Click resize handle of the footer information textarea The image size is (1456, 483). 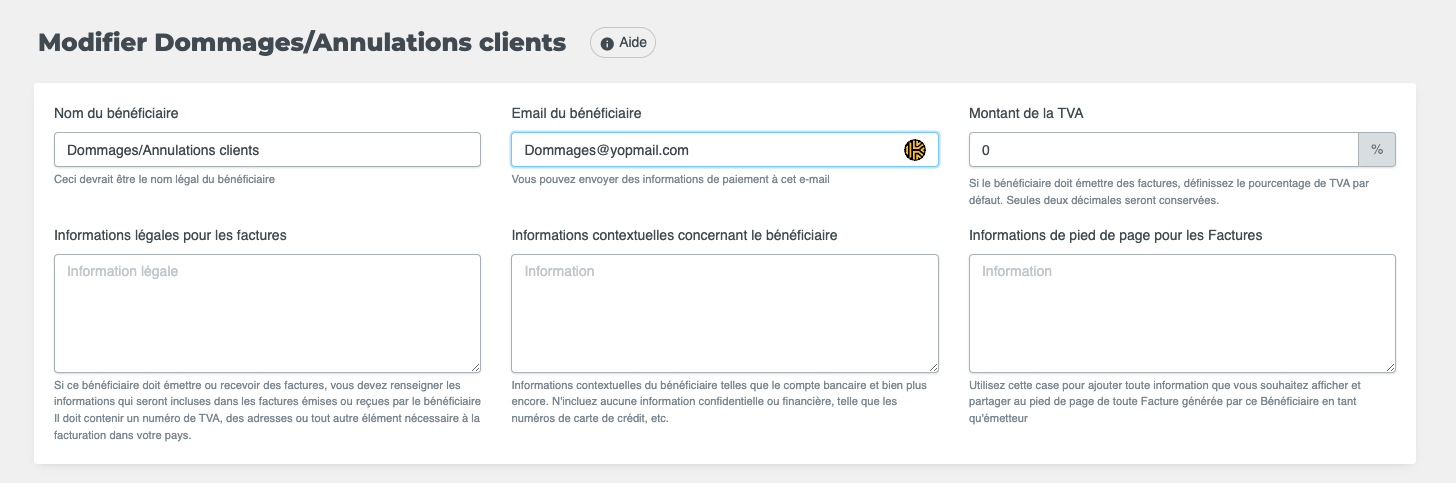tap(1390, 367)
